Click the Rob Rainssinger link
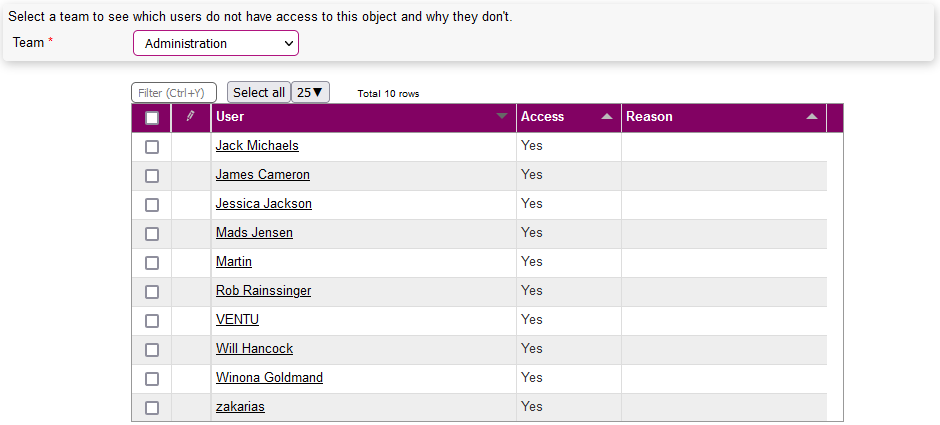Image resolution: width=940 pixels, height=425 pixels. pos(263,291)
